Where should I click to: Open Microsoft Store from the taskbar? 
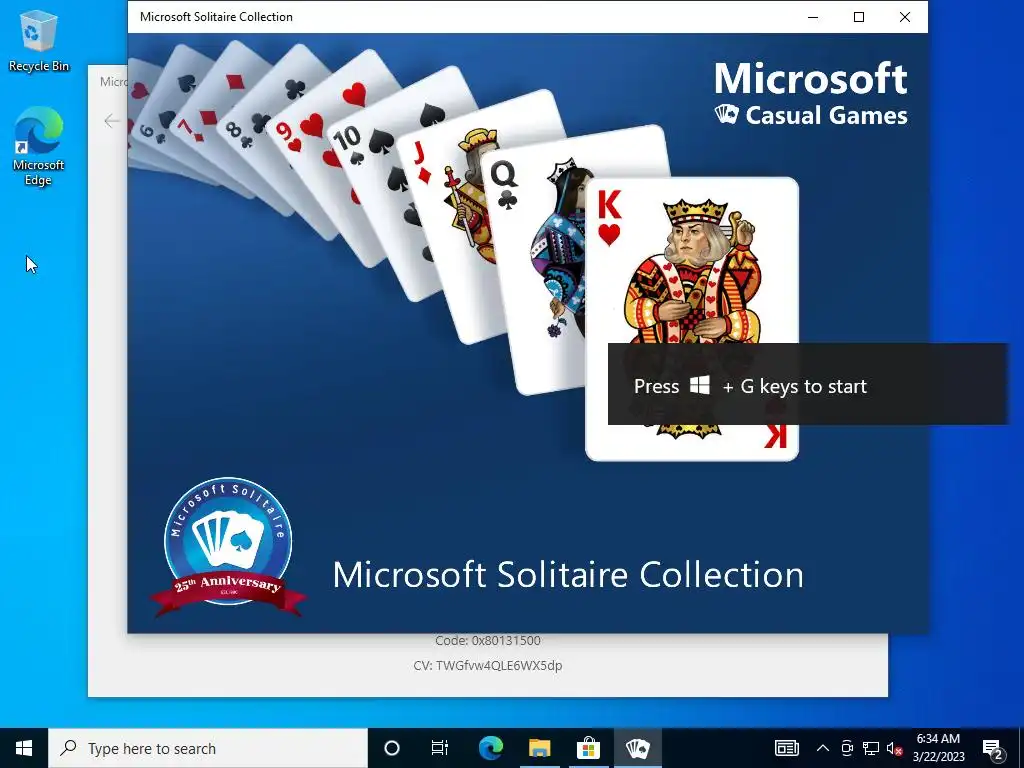point(588,748)
